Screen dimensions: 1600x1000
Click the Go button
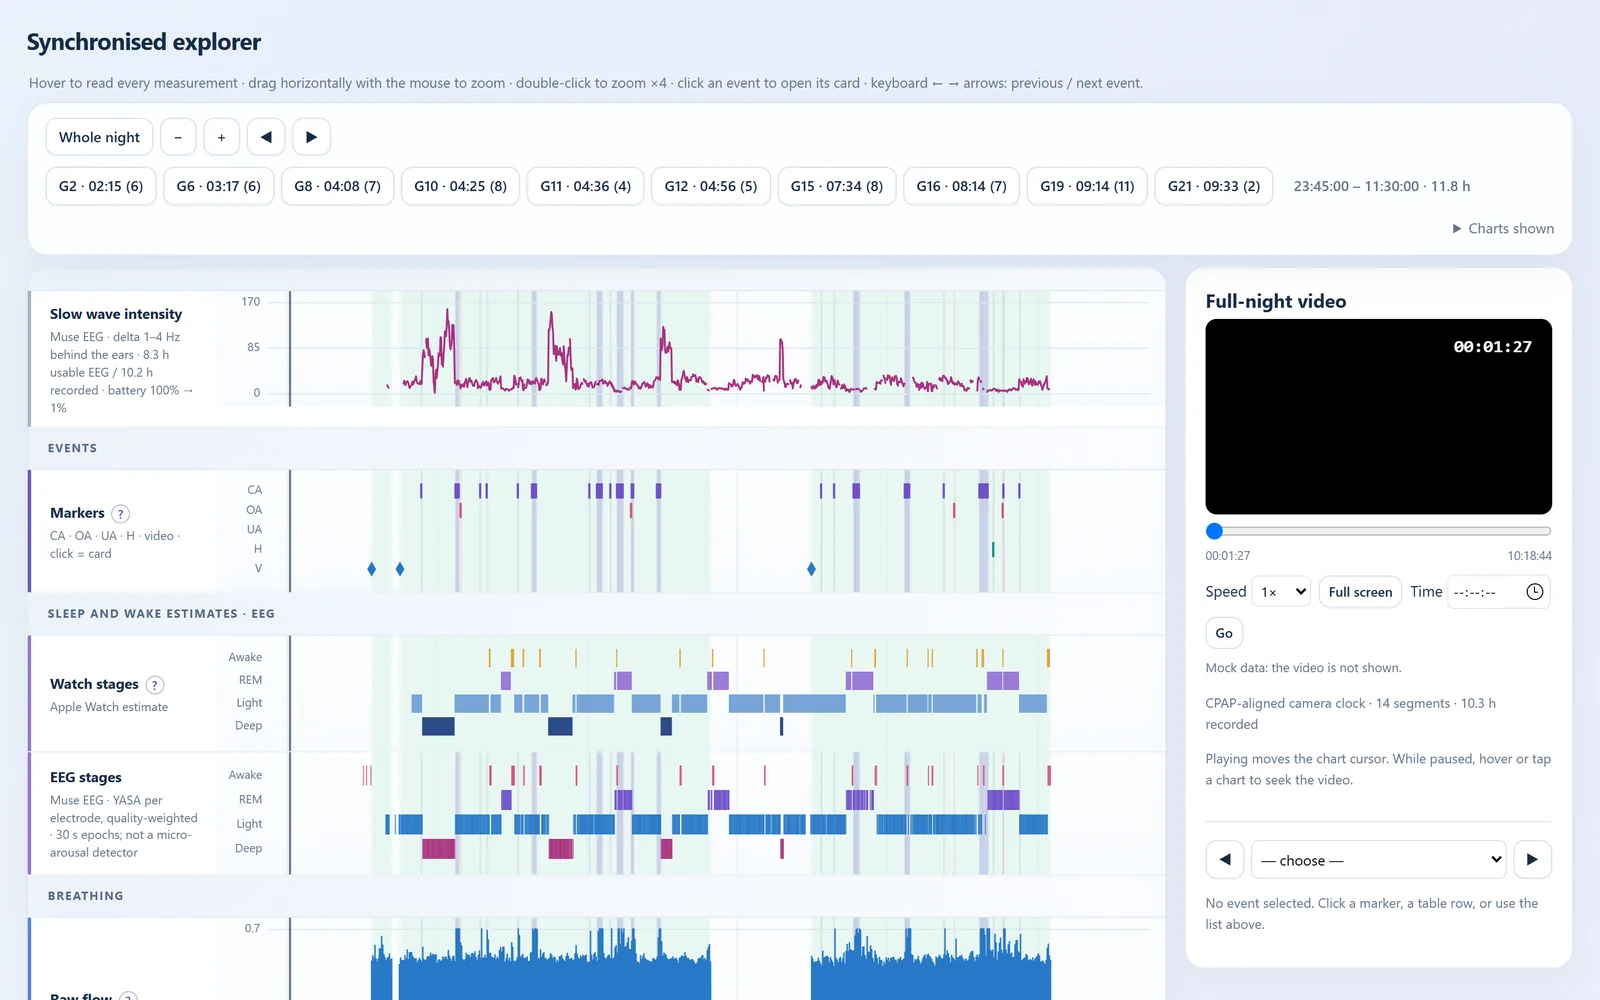point(1224,633)
